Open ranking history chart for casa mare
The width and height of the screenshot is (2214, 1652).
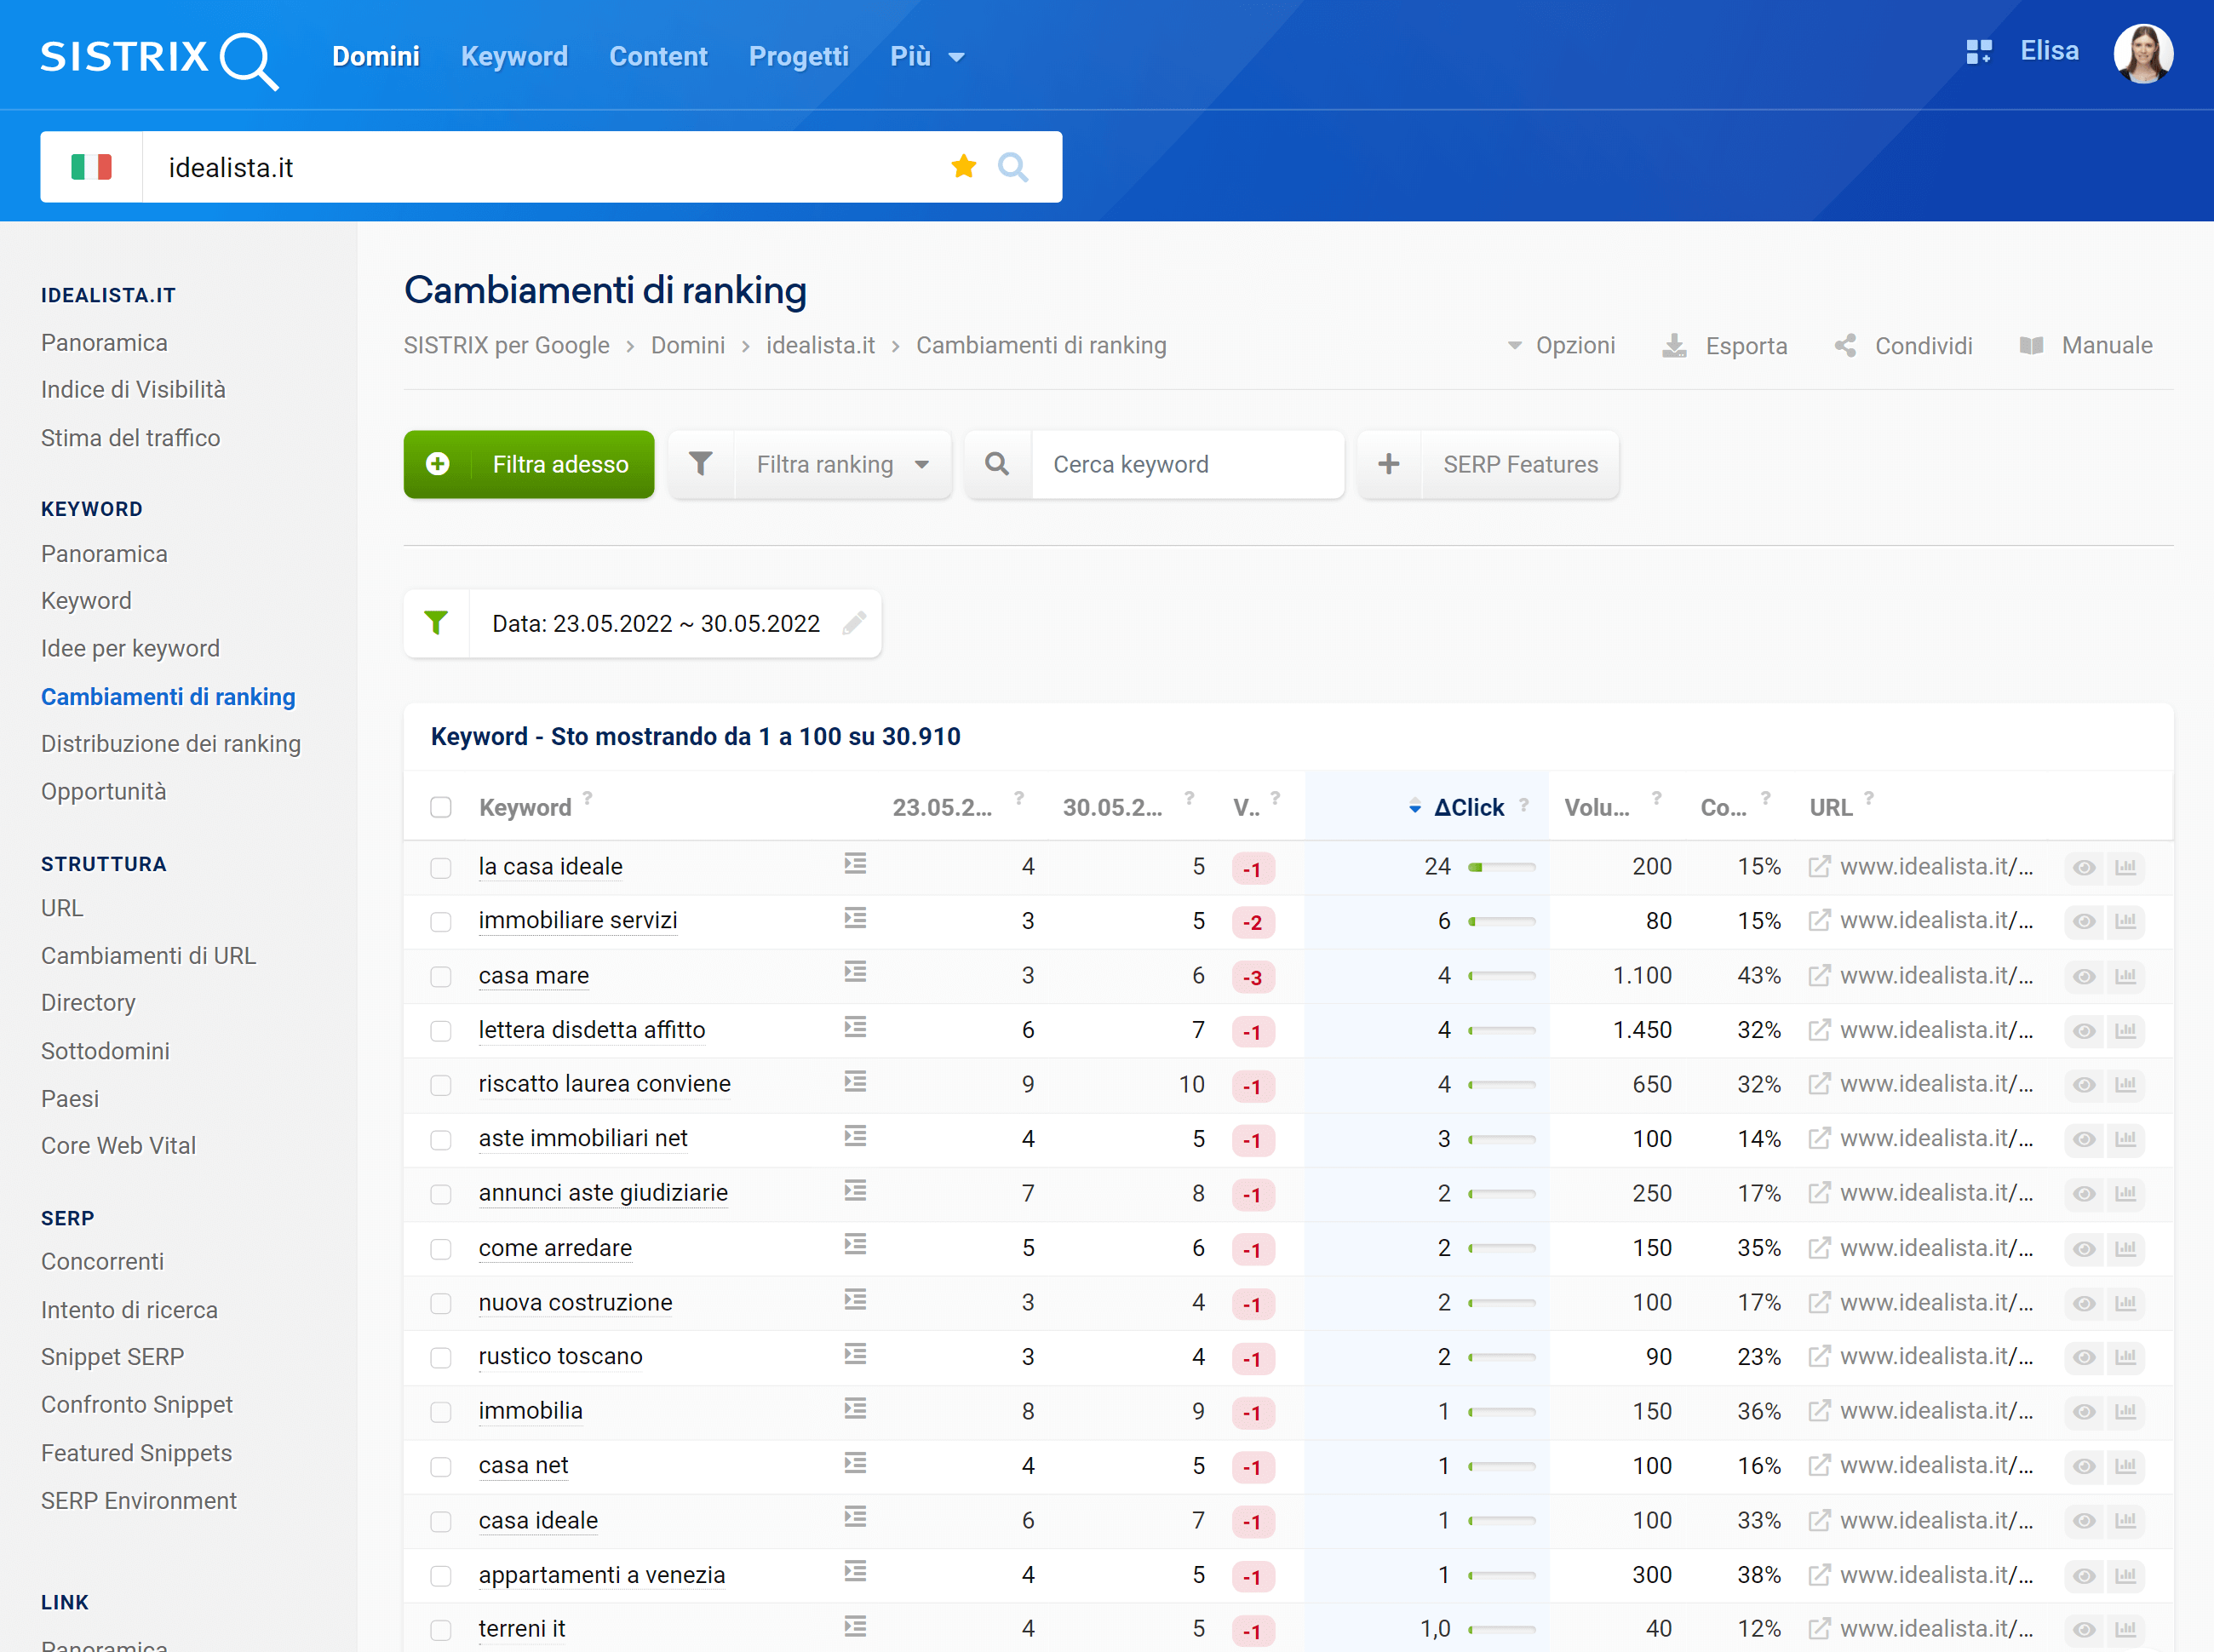2125,977
